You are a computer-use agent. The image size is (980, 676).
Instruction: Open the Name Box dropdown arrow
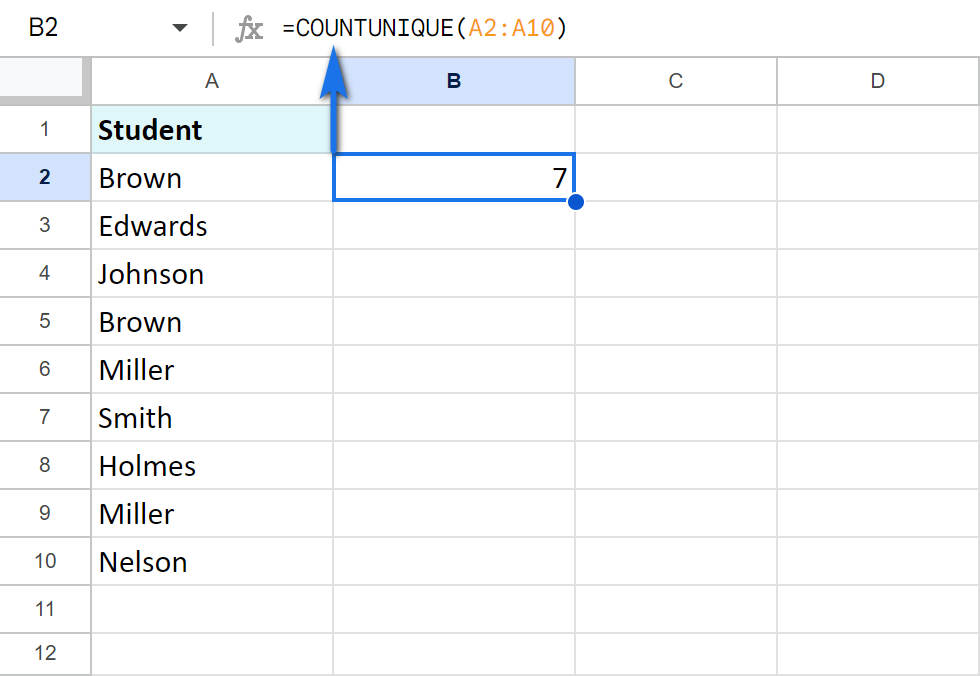tap(180, 28)
